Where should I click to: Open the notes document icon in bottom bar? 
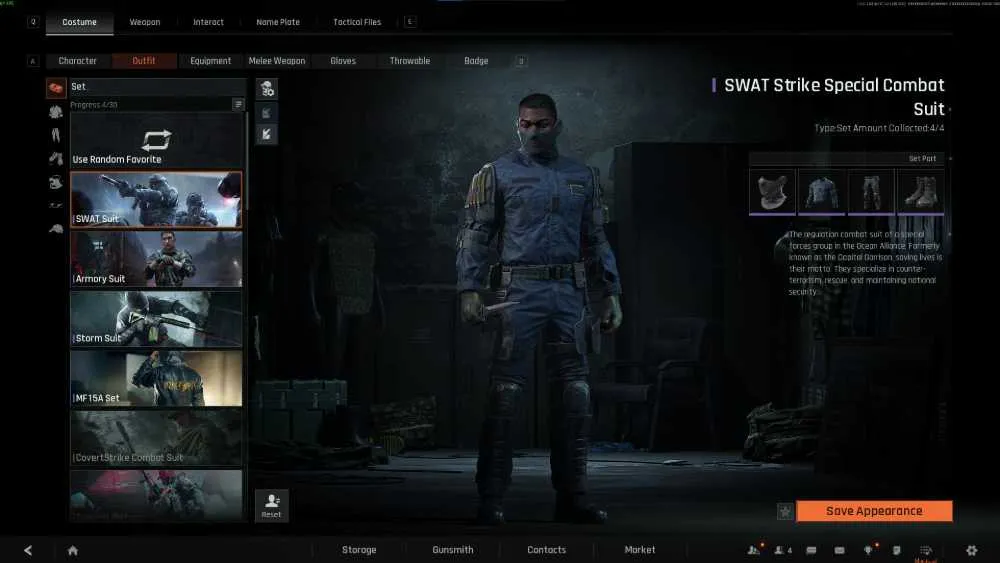[897, 550]
